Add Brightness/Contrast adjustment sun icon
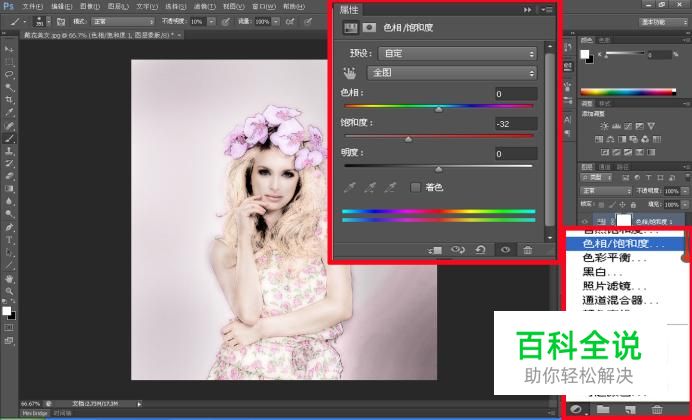This screenshot has width=692, height=420. pos(604,126)
